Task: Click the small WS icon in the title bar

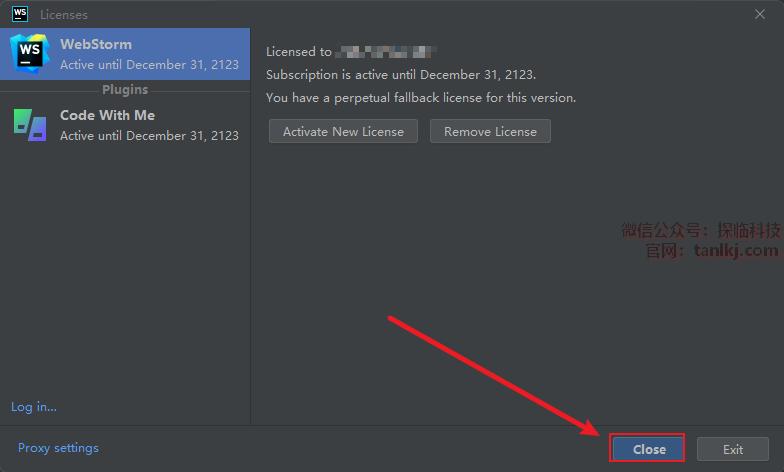Action: pos(17,15)
